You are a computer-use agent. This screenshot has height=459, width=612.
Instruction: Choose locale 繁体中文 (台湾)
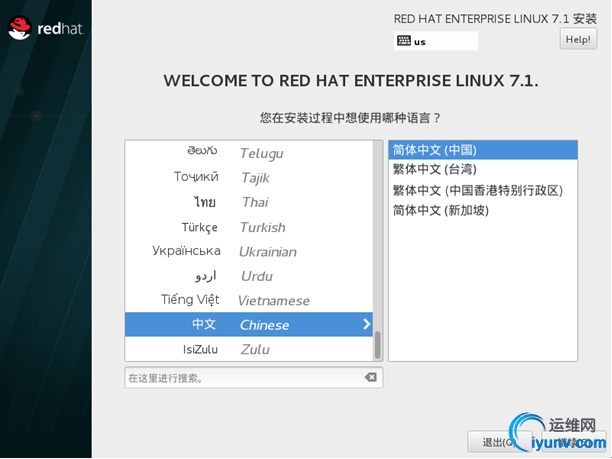coord(483,169)
